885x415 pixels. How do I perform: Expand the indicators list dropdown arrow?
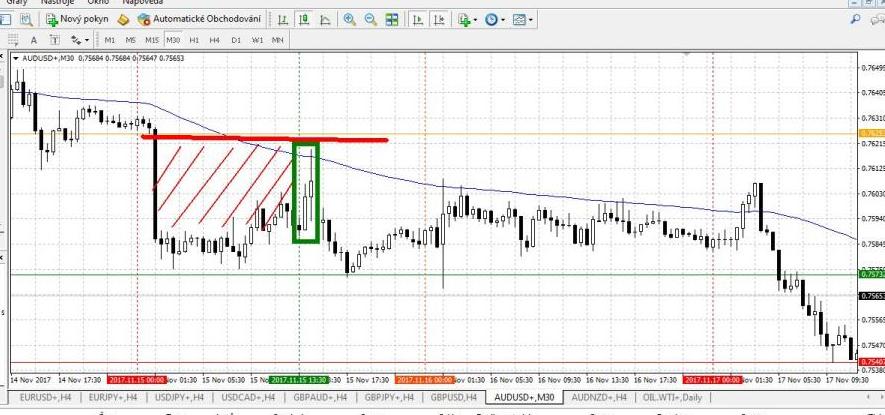click(475, 20)
